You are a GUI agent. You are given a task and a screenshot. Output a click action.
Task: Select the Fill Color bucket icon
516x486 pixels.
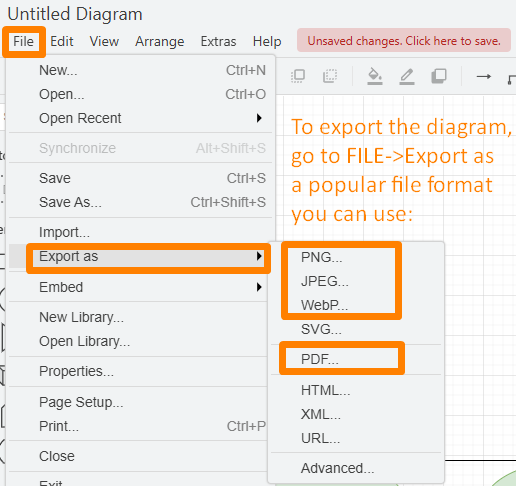coord(375,76)
